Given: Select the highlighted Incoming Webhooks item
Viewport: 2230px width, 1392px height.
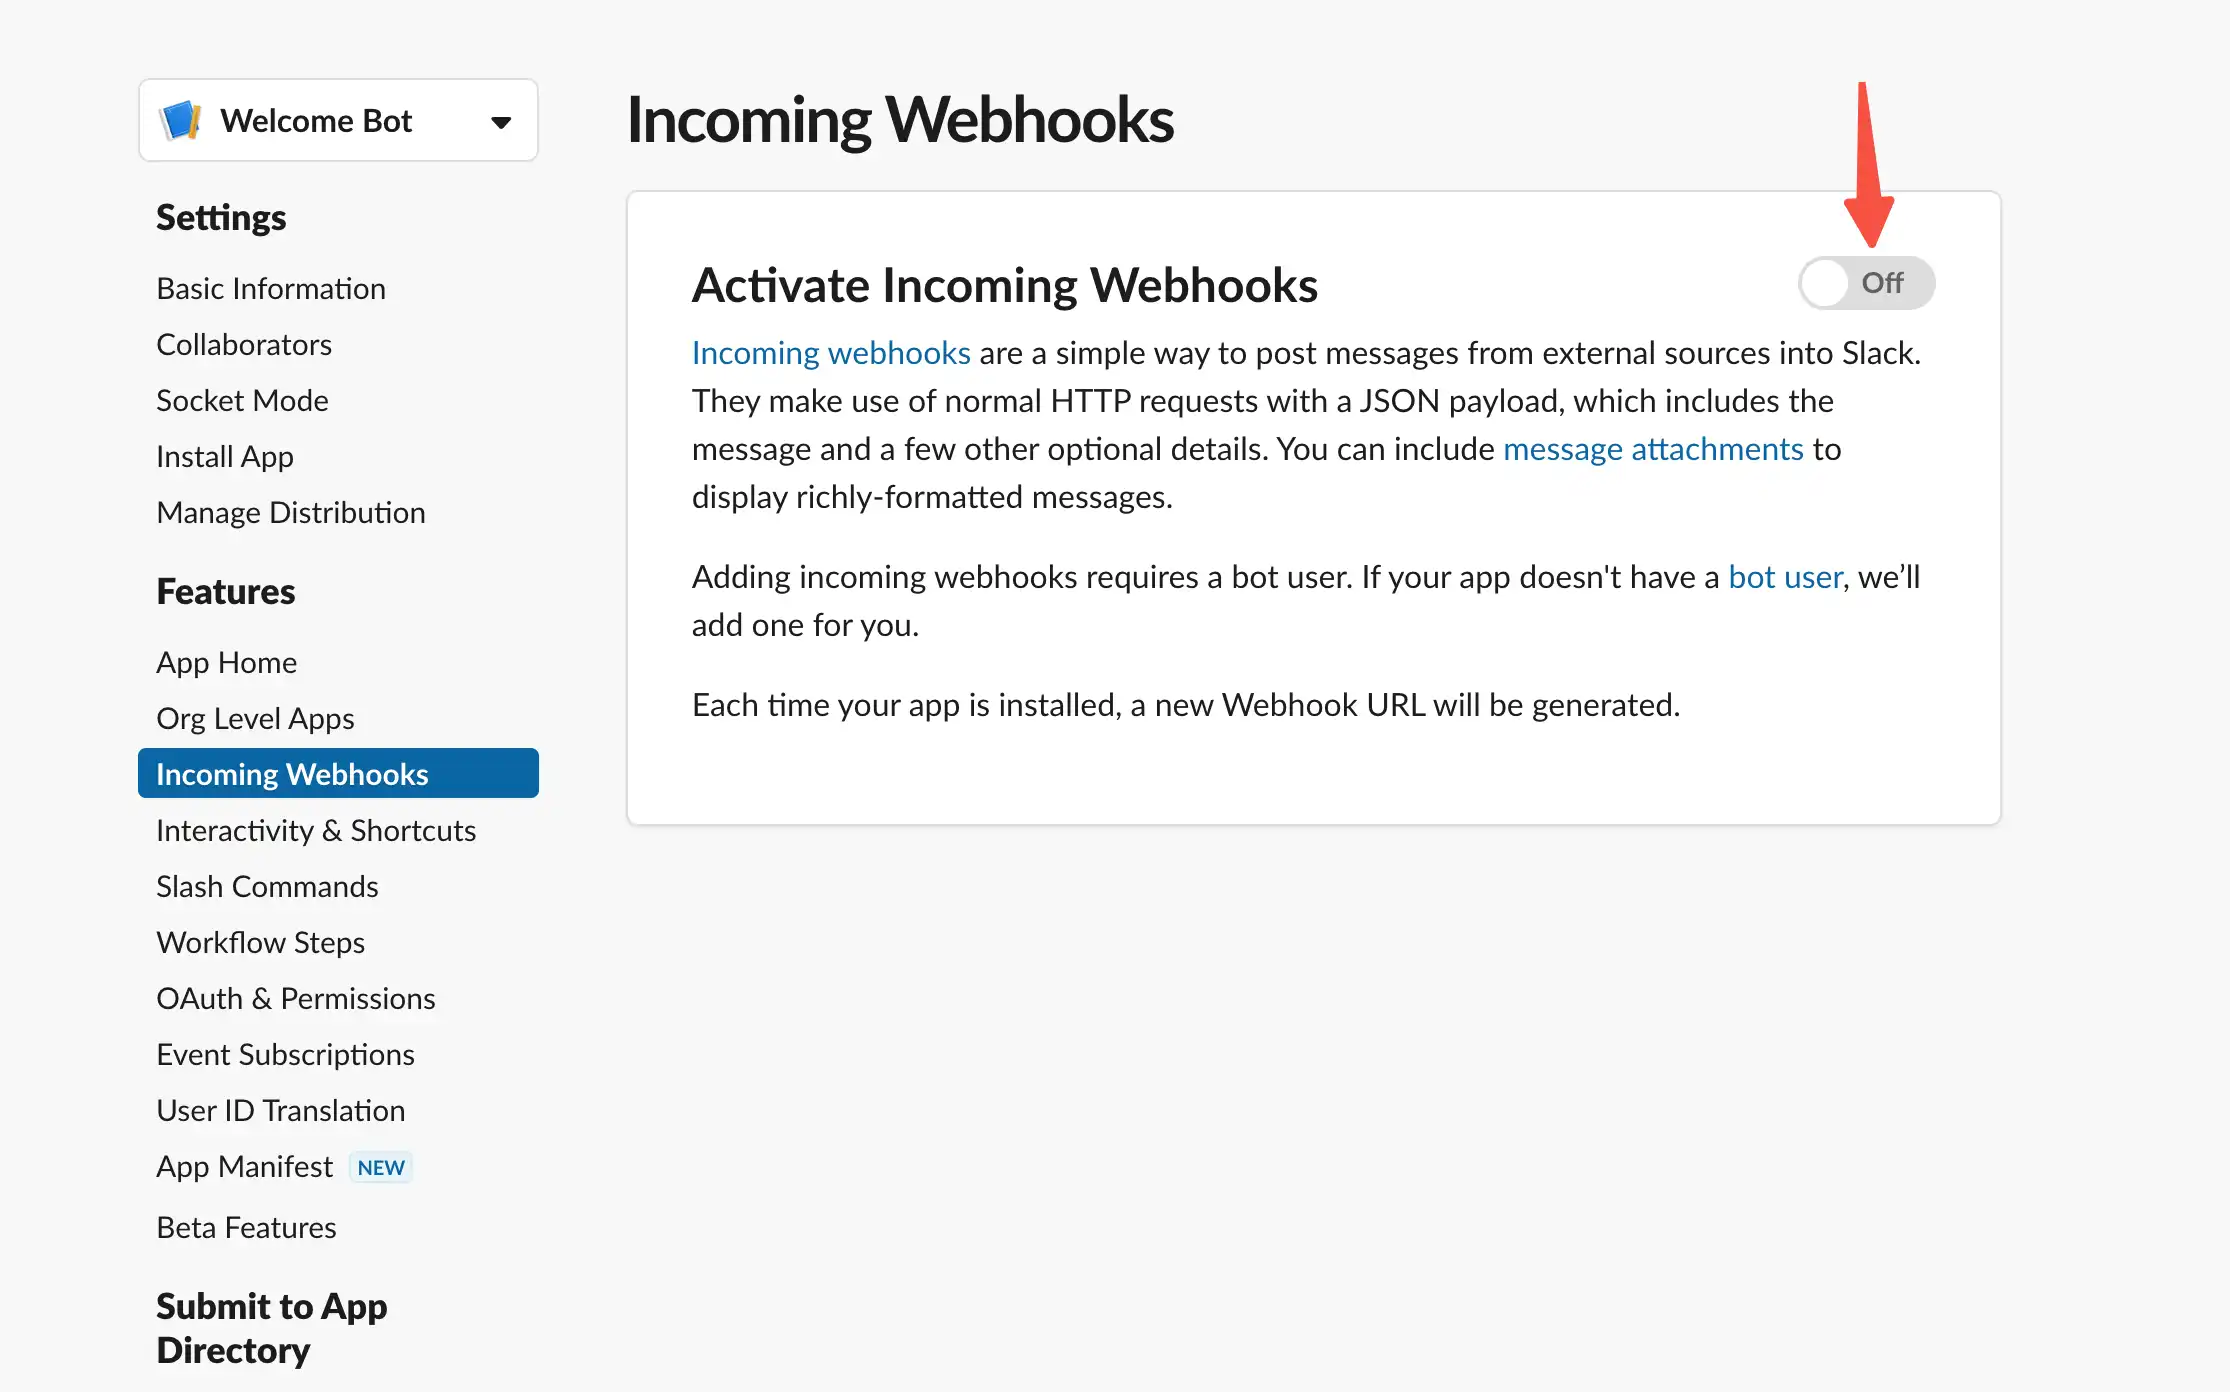Looking at the screenshot, I should tap(338, 773).
